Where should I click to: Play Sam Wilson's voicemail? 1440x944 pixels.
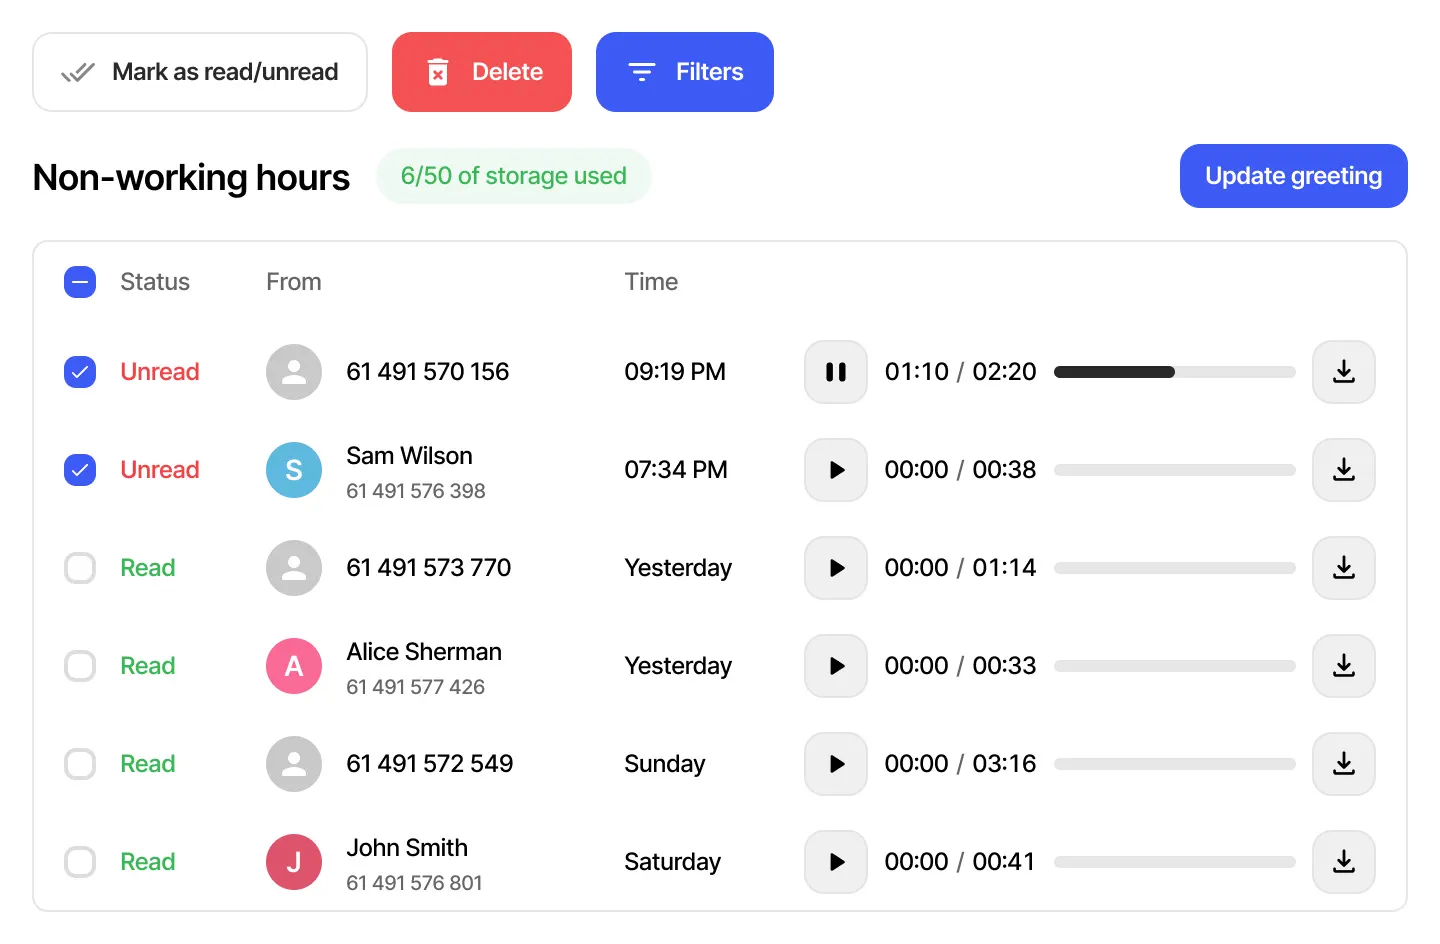coord(836,470)
